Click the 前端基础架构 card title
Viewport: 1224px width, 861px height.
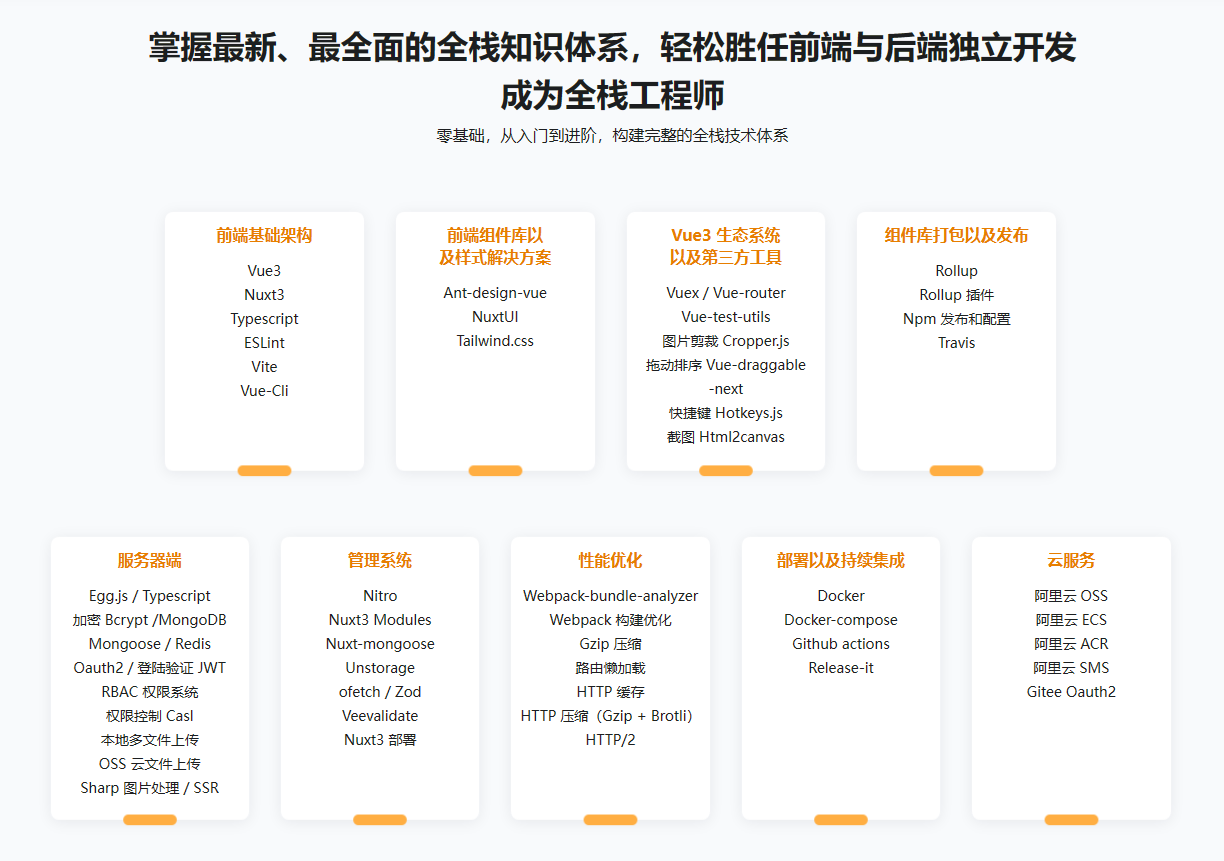[264, 236]
